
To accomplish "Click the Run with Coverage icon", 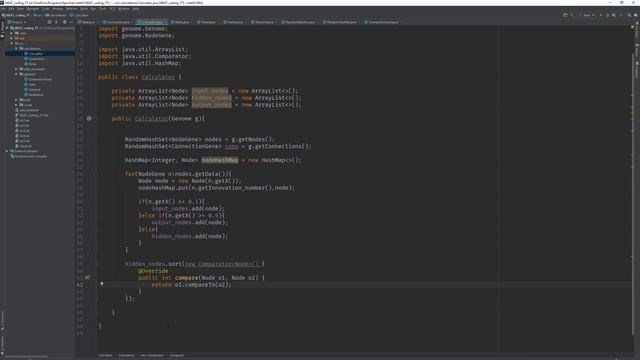I will tap(614, 15).
